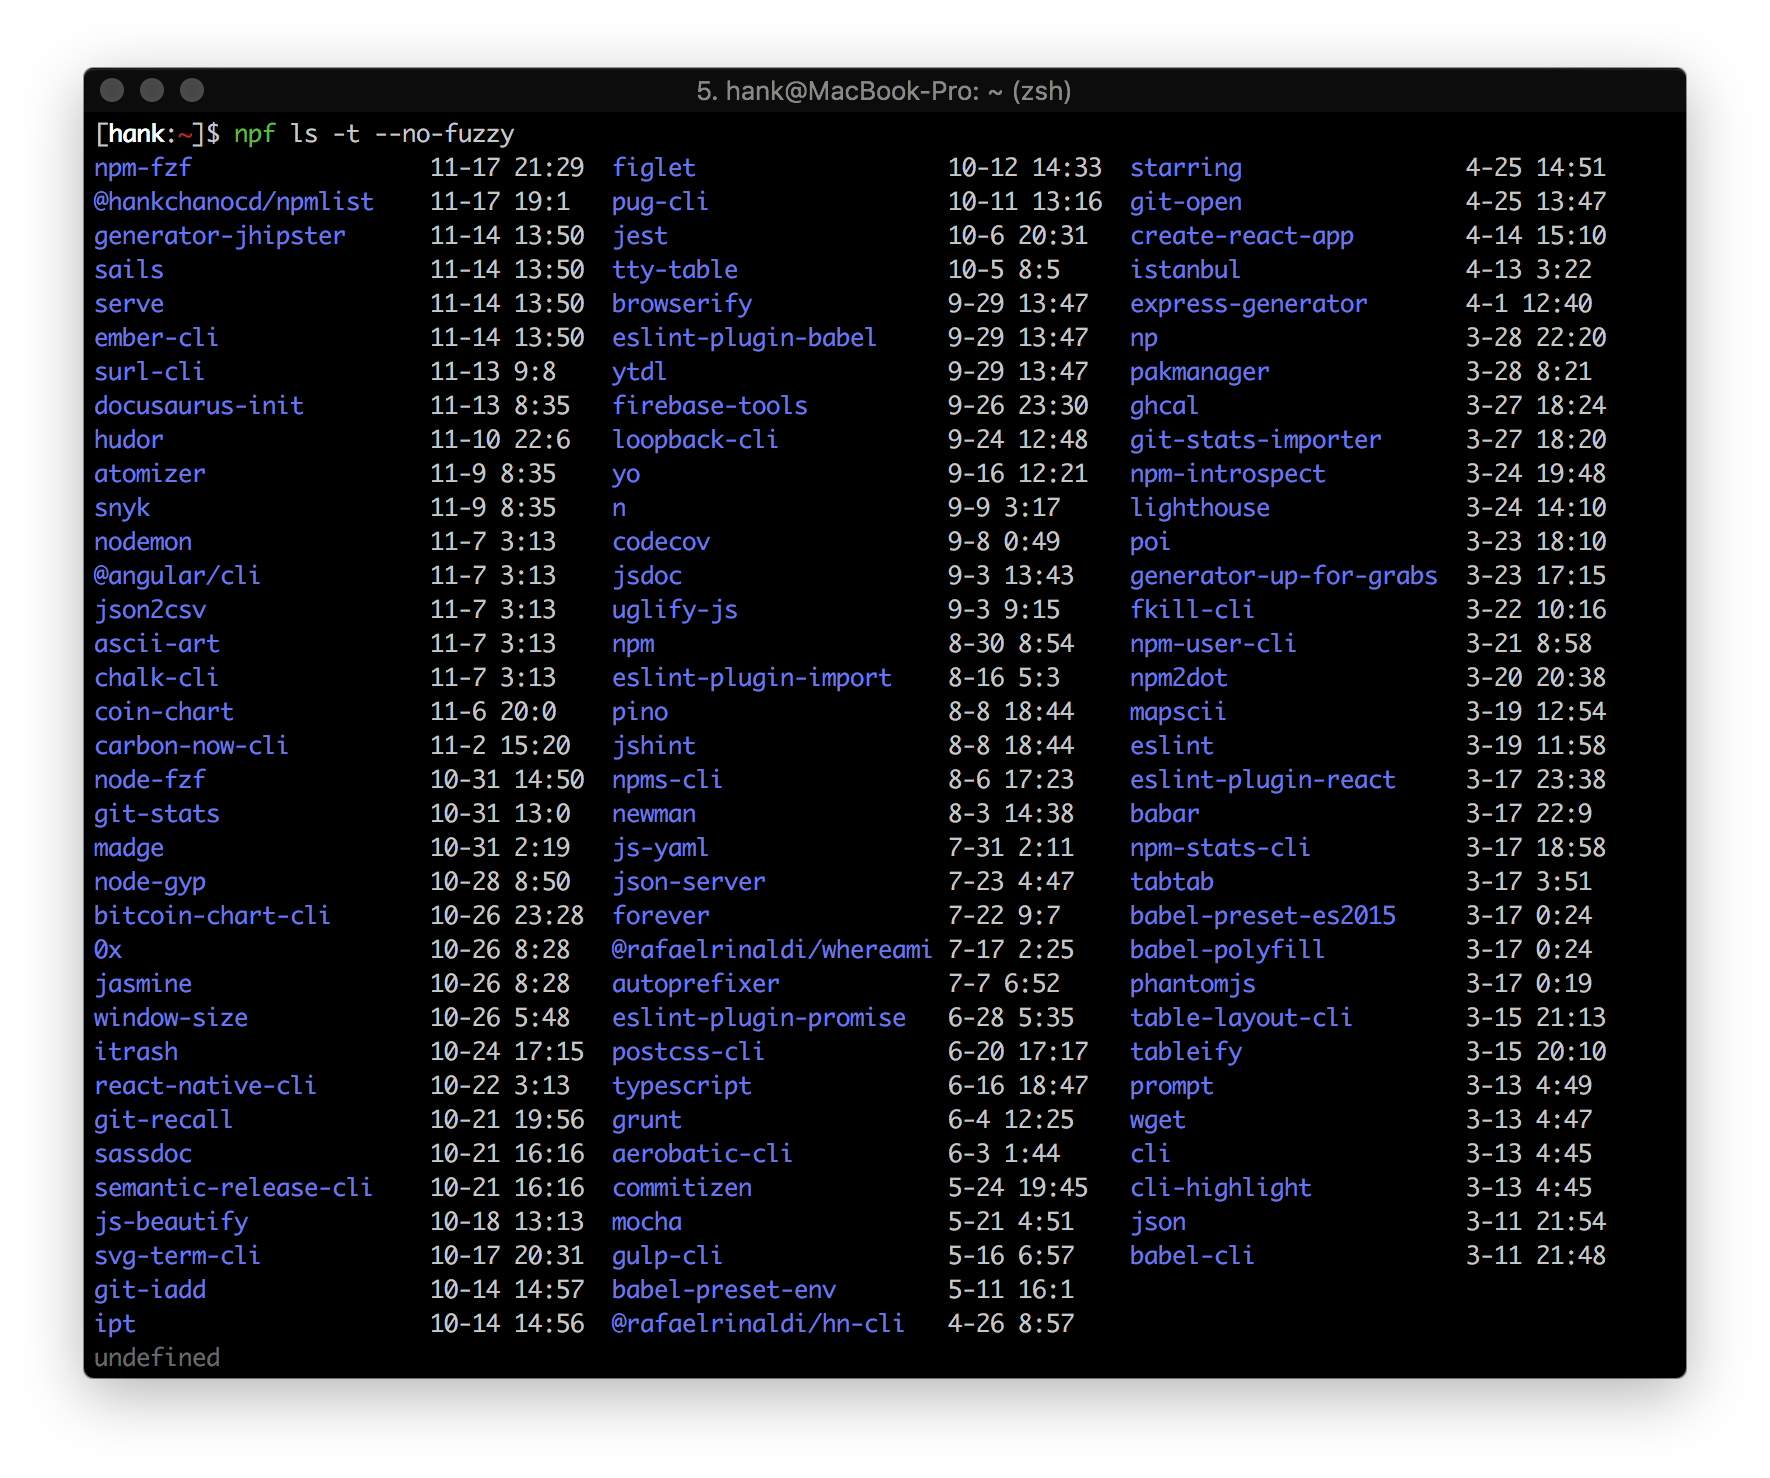The height and width of the screenshot is (1478, 1770).
Task: Click 'git-stats-importer' in the list
Action: coord(1256,440)
